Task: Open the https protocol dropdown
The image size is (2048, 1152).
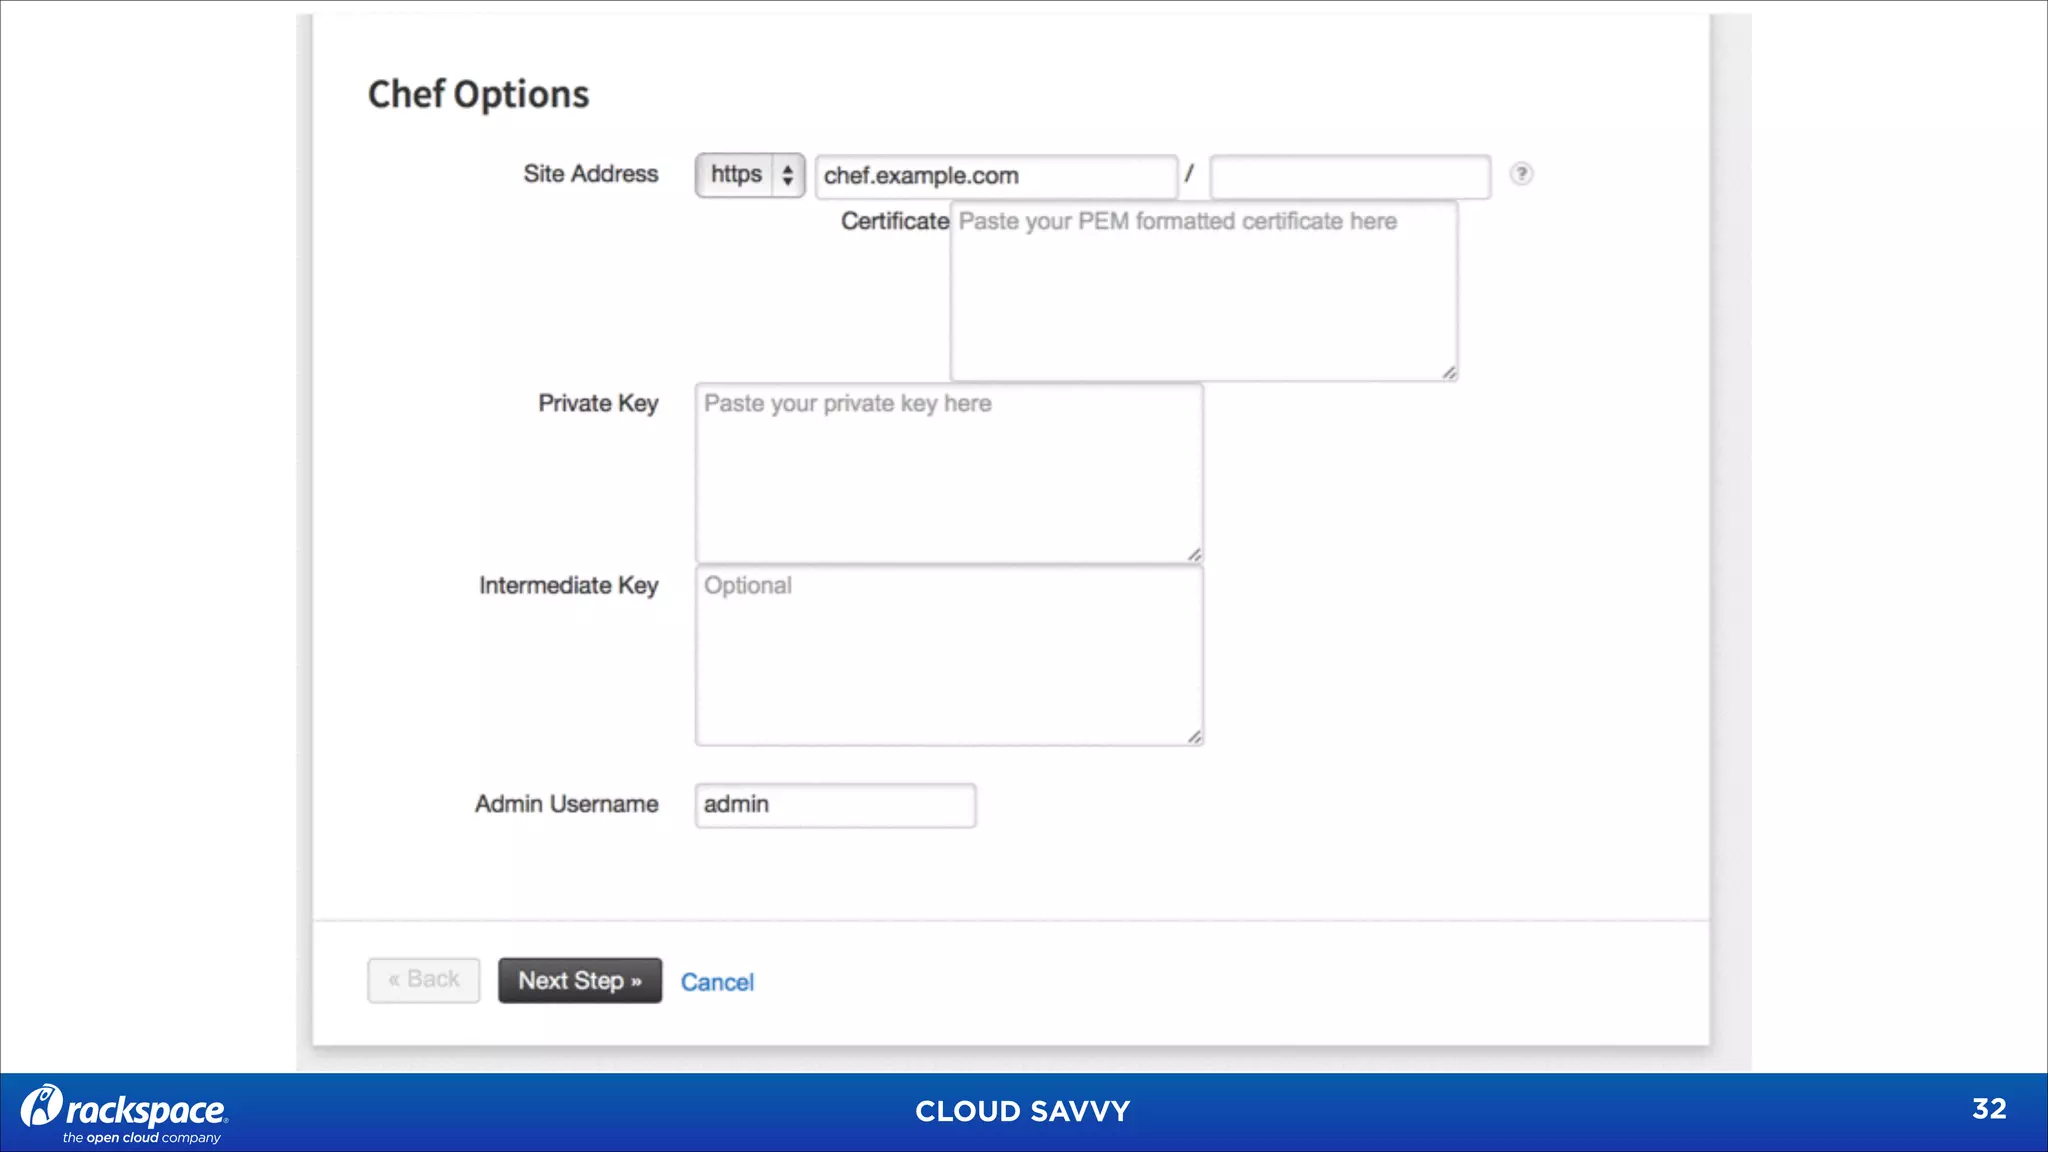Action: 750,175
